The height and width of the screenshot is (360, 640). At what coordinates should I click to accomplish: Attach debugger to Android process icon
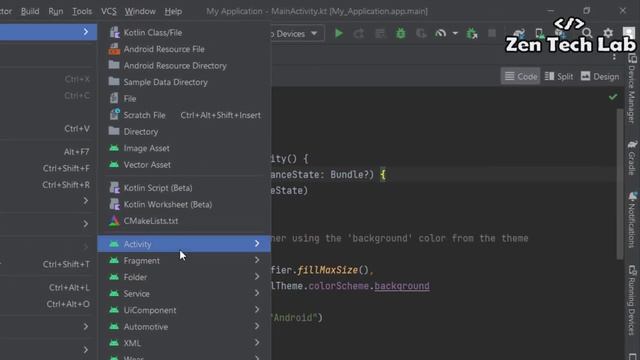(472, 33)
